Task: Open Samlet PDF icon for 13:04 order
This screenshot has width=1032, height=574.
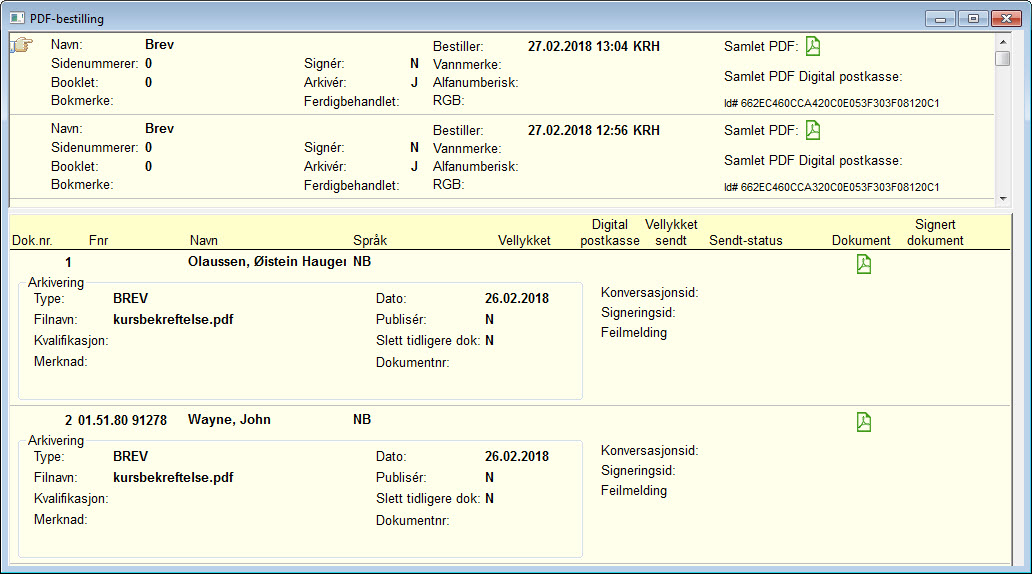Action: point(813,46)
